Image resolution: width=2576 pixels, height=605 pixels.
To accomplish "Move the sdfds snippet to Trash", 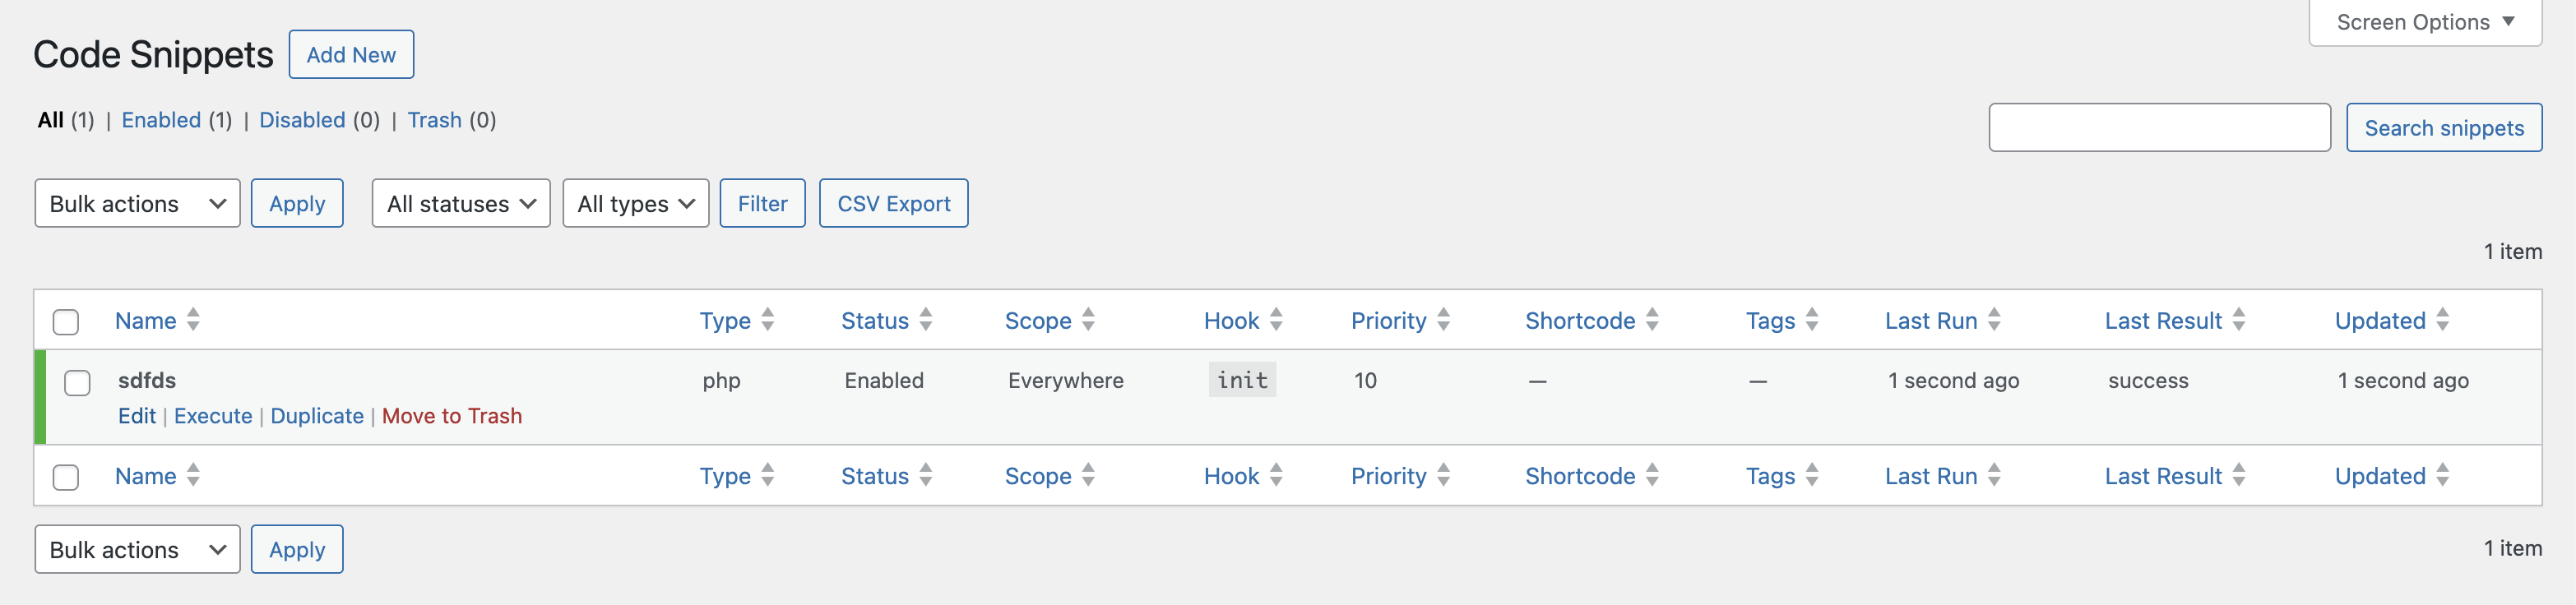I will (452, 416).
